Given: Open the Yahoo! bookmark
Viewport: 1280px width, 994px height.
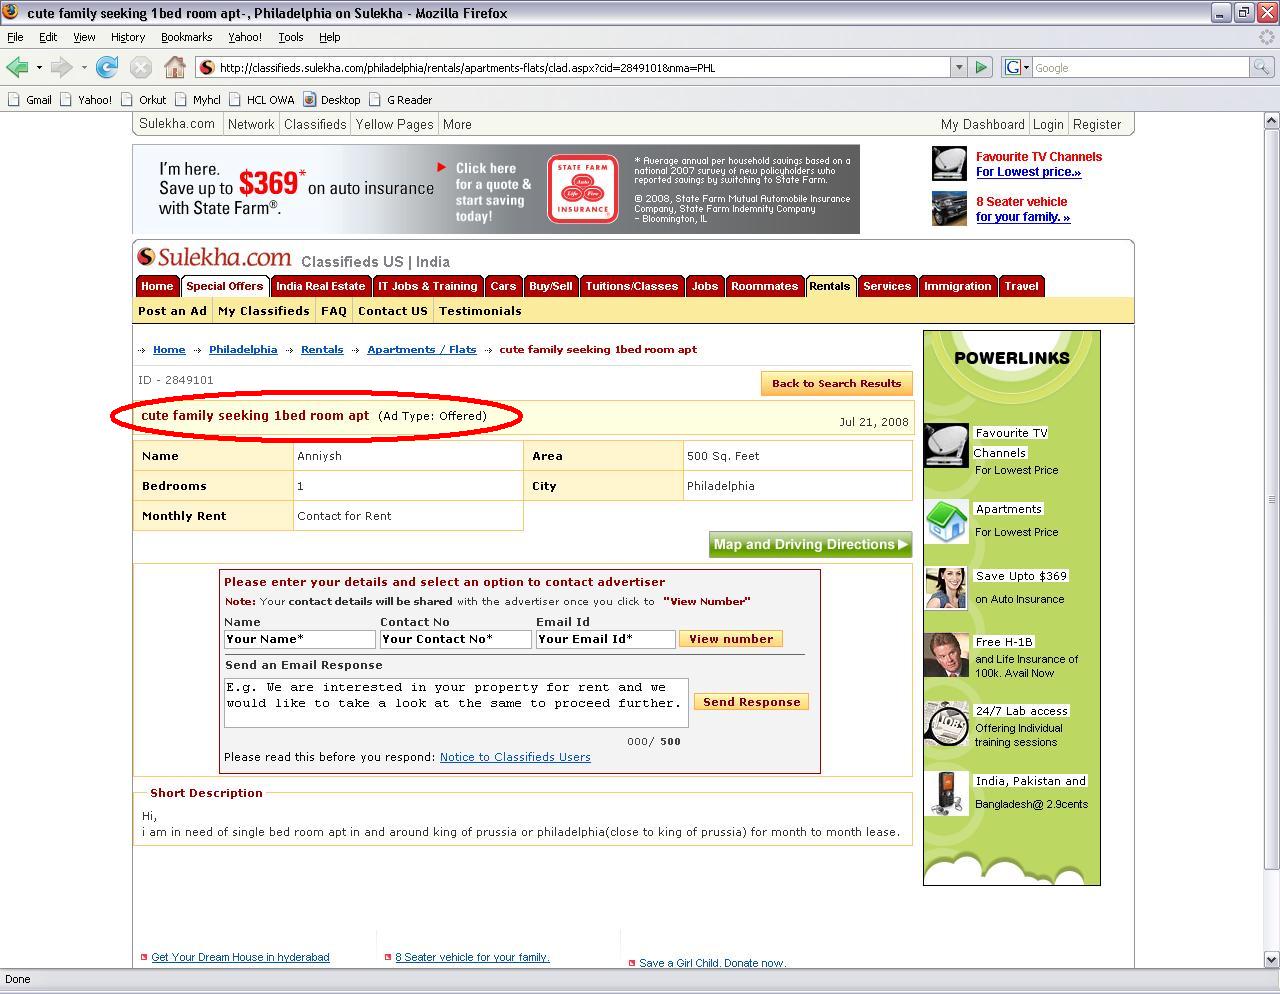Looking at the screenshot, I should [x=87, y=99].
